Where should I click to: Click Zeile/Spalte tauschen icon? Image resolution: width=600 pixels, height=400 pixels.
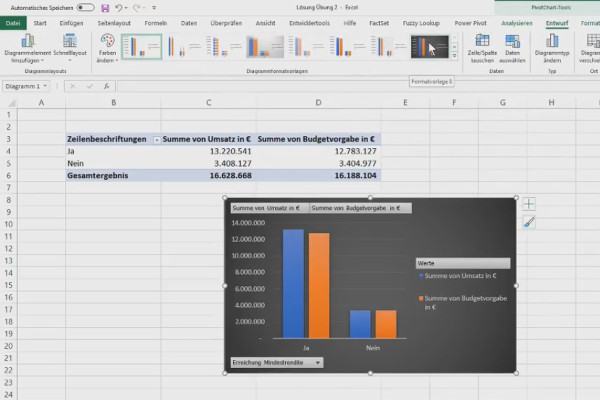tap(482, 49)
